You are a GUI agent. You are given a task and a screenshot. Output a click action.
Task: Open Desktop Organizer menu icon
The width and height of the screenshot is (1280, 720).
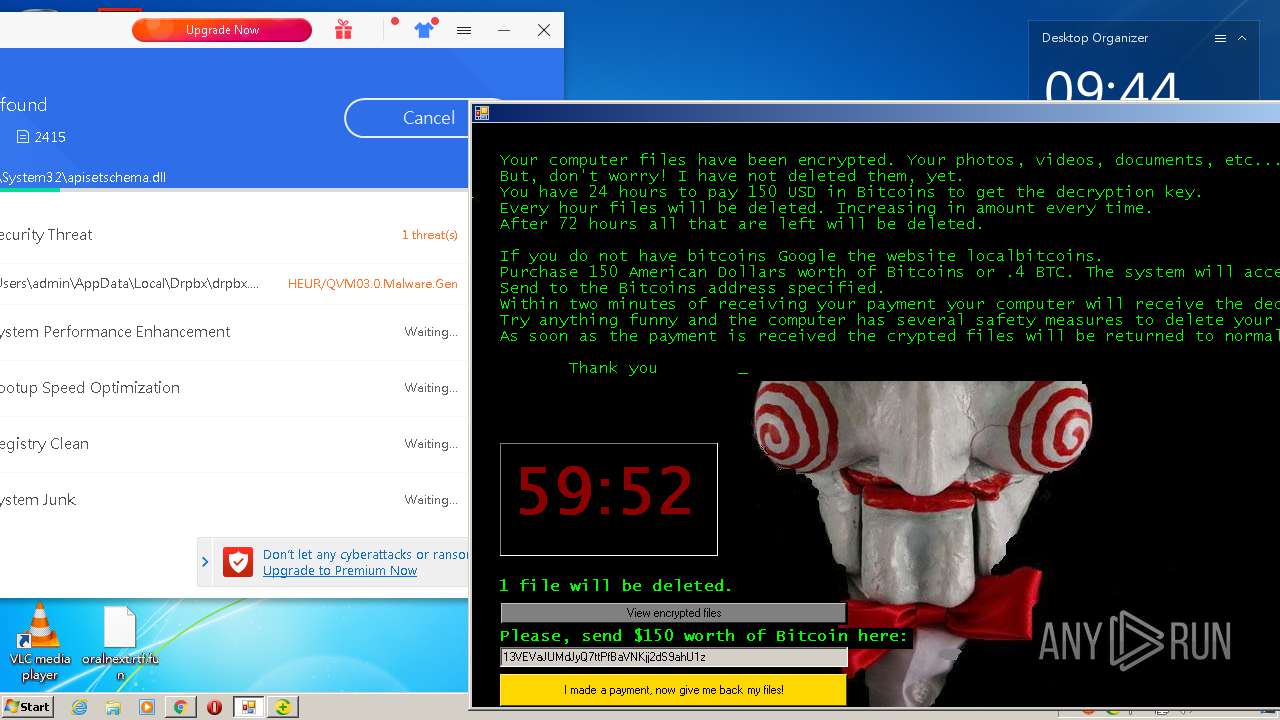[1220, 38]
